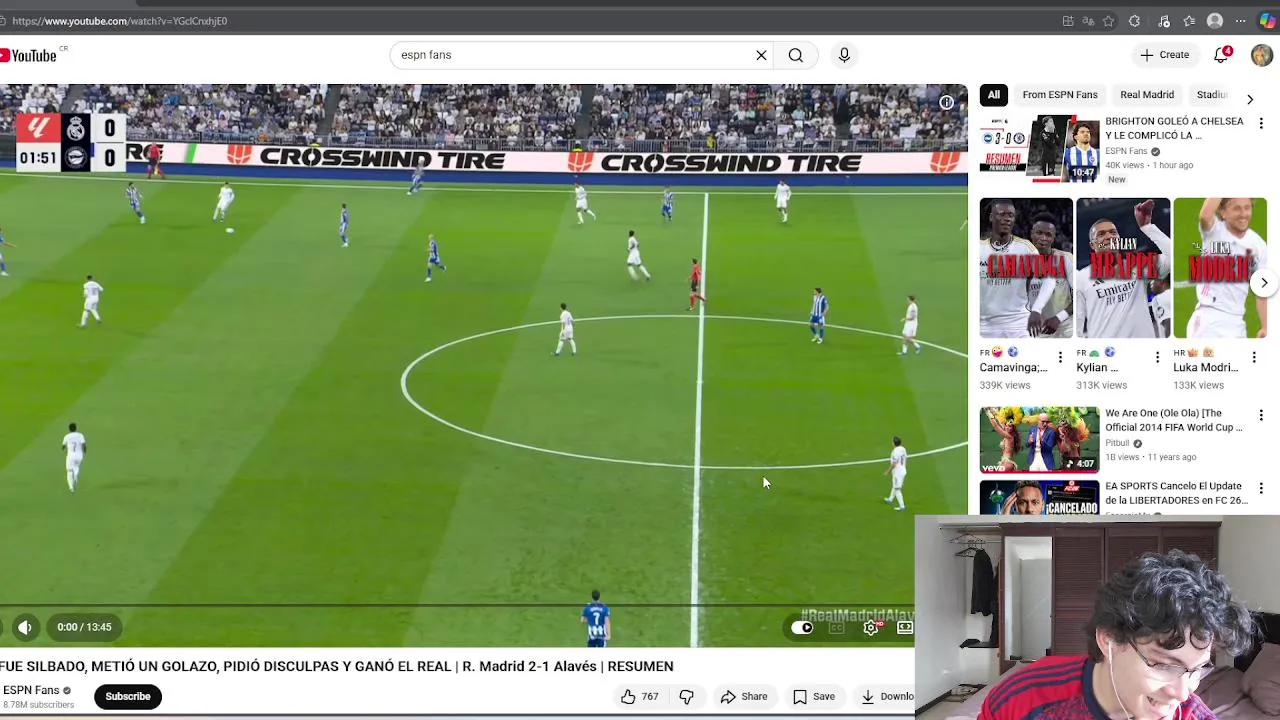This screenshot has width=1280, height=720.
Task: Click the browser address bar URL
Action: coord(120,21)
